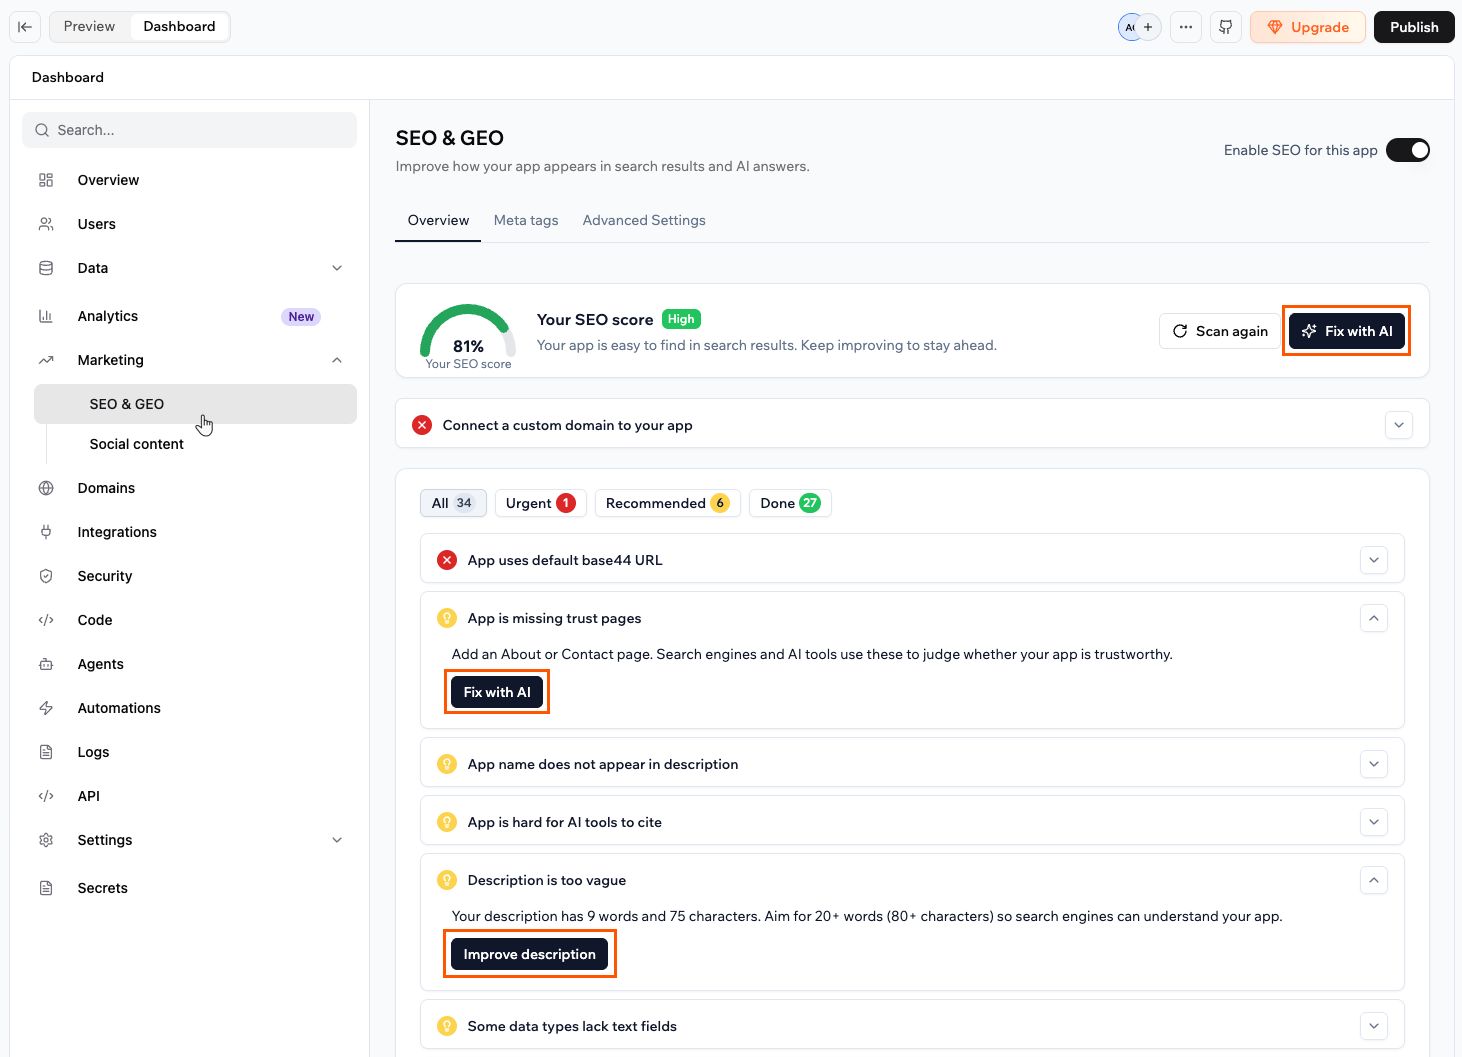Switch to Preview mode
This screenshot has width=1462, height=1057.
coord(89,26)
